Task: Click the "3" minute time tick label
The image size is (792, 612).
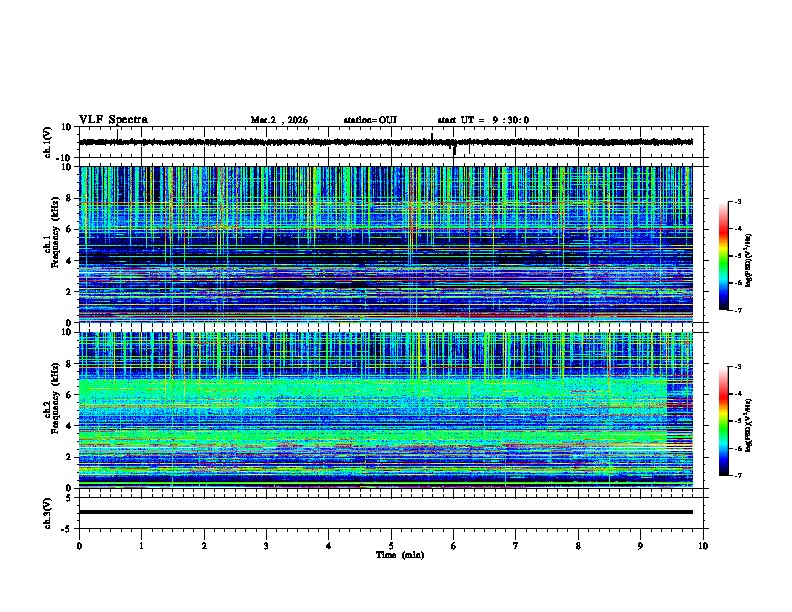Action: tap(266, 546)
